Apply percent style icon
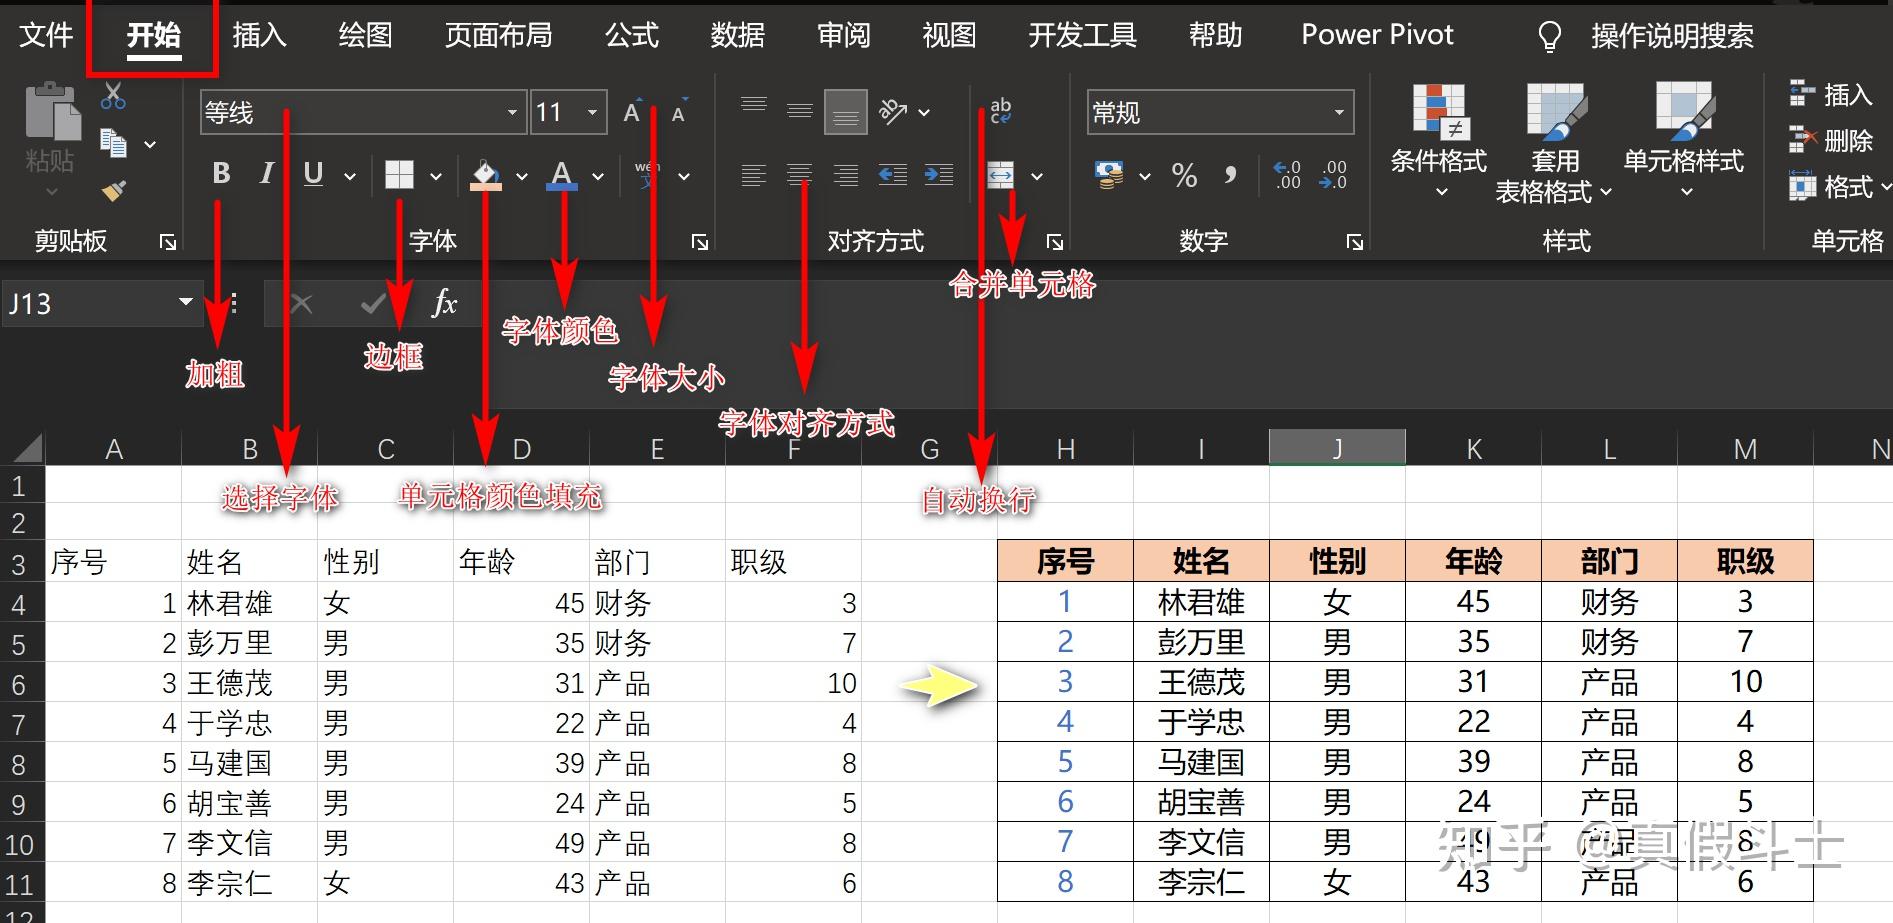 (x=1185, y=176)
